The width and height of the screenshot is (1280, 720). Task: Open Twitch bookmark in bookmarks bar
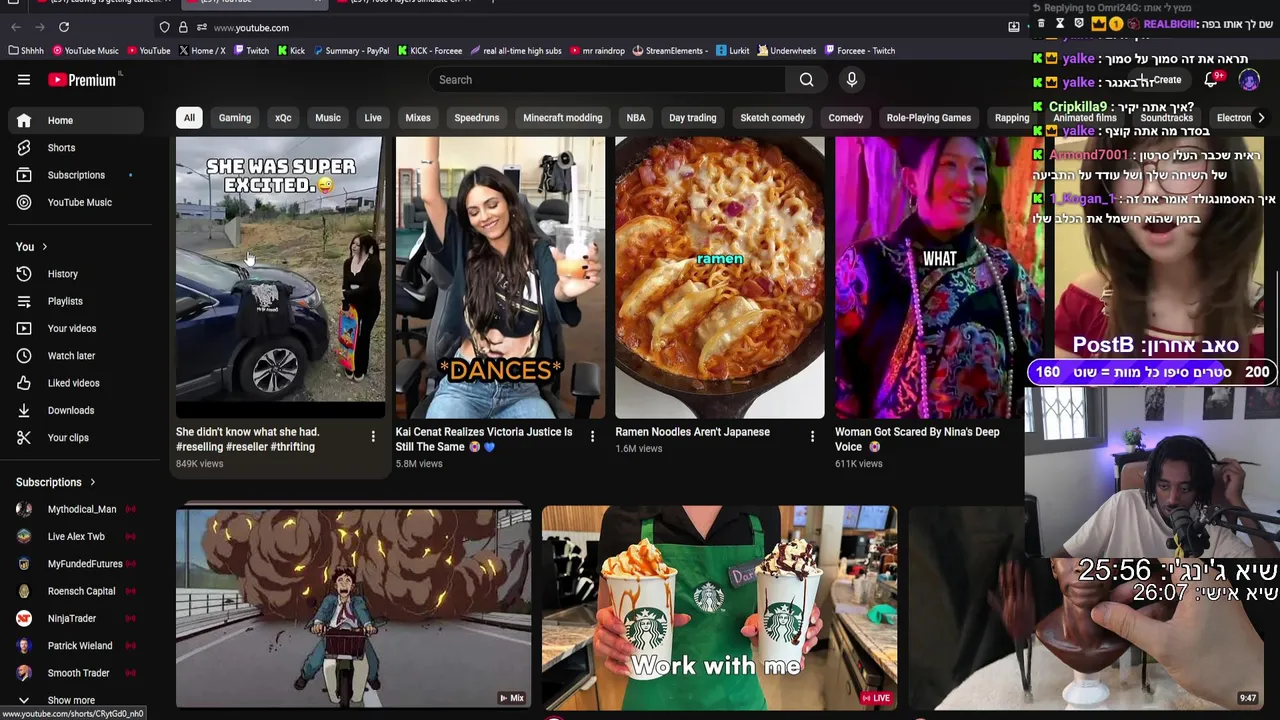[251, 51]
